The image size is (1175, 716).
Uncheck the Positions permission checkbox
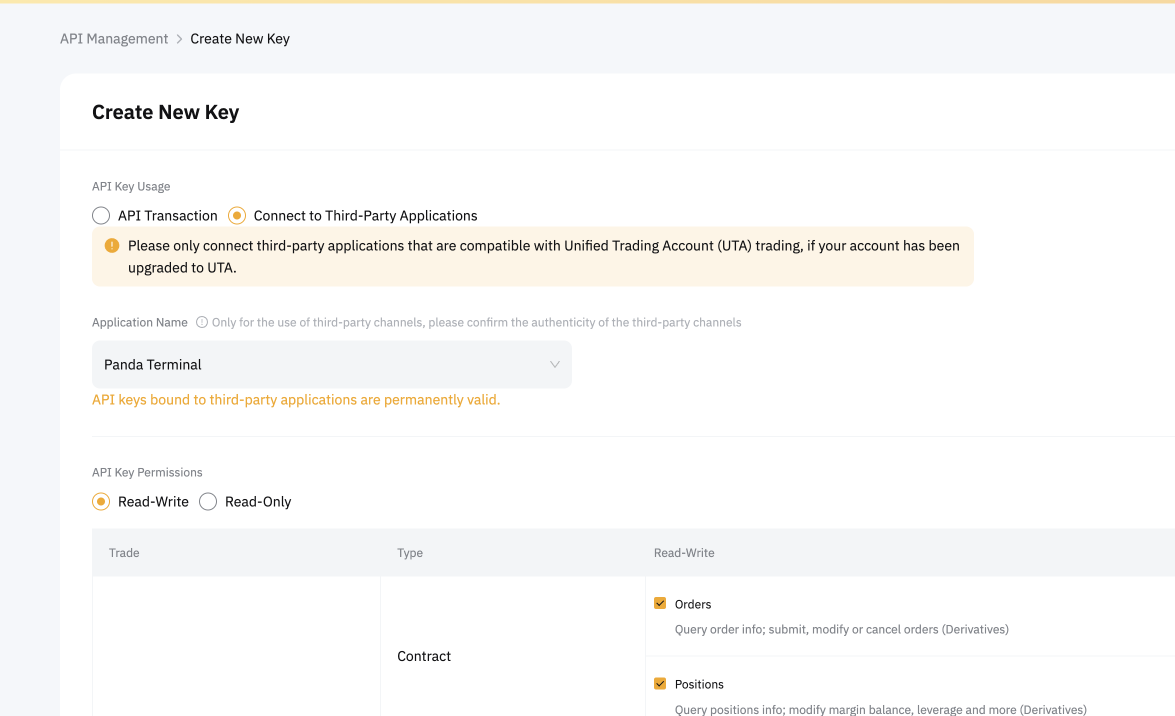660,684
